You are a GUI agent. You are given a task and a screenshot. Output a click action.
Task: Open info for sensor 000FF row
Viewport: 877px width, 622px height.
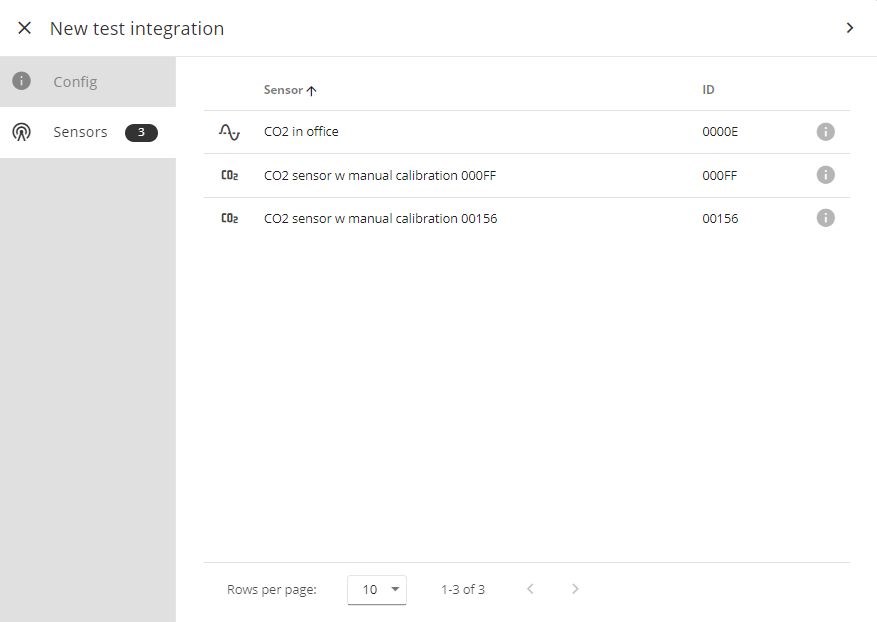pyautogui.click(x=825, y=175)
